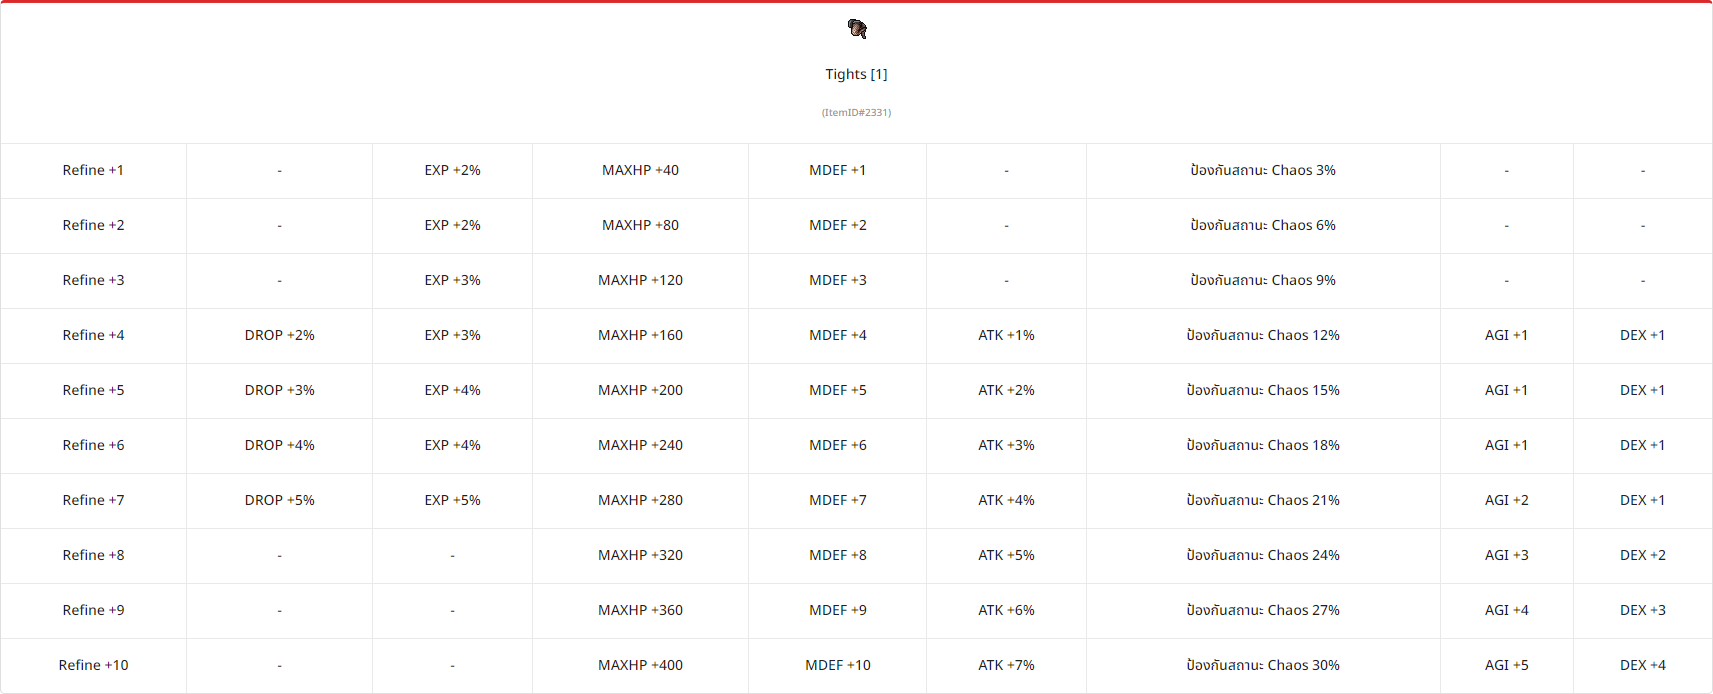Click the Chaos 3% resistance cell
The height and width of the screenshot is (694, 1713).
point(1263,170)
